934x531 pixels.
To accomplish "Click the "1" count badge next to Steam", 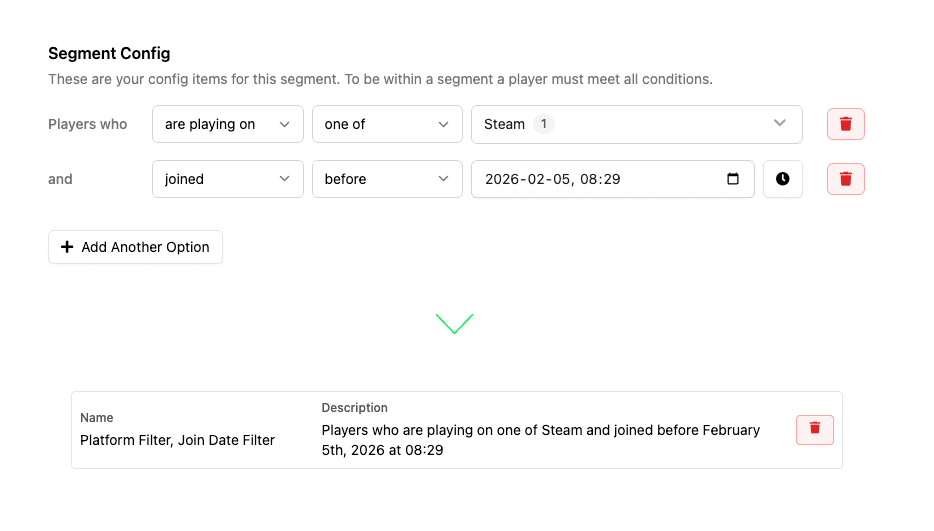I will pos(543,124).
